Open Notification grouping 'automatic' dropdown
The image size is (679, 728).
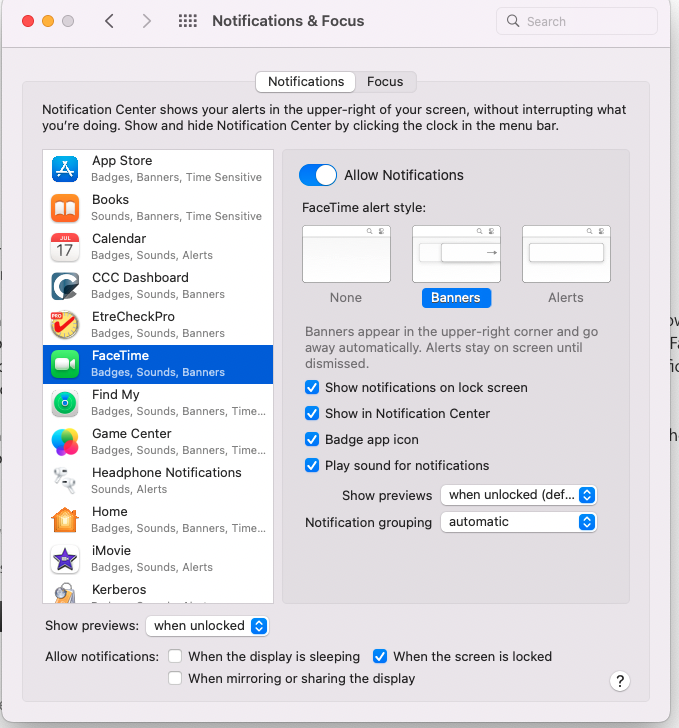(x=518, y=522)
